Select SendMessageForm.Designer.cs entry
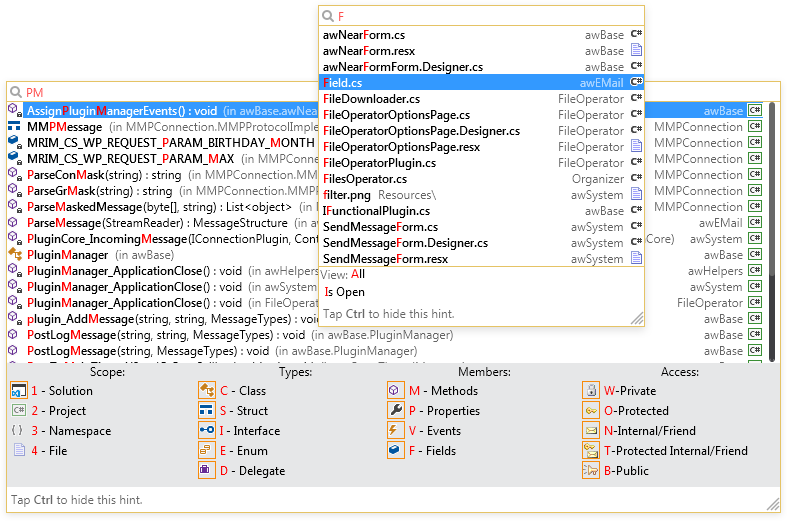This screenshot has width=787, height=521. tap(481, 243)
